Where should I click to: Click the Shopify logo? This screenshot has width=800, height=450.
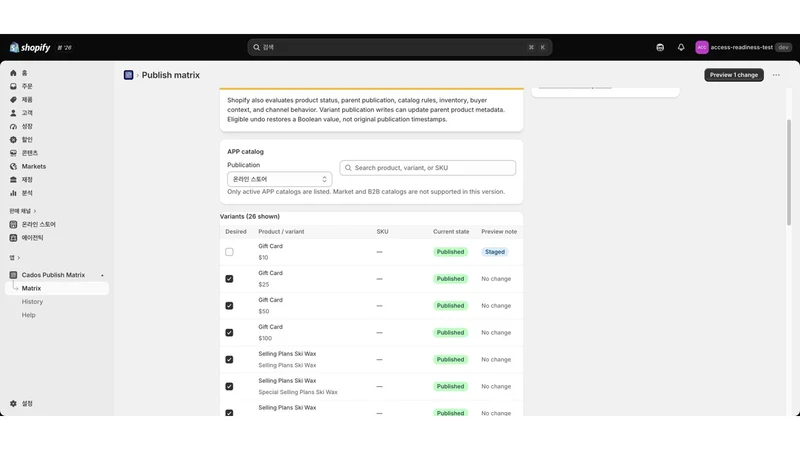[30, 47]
